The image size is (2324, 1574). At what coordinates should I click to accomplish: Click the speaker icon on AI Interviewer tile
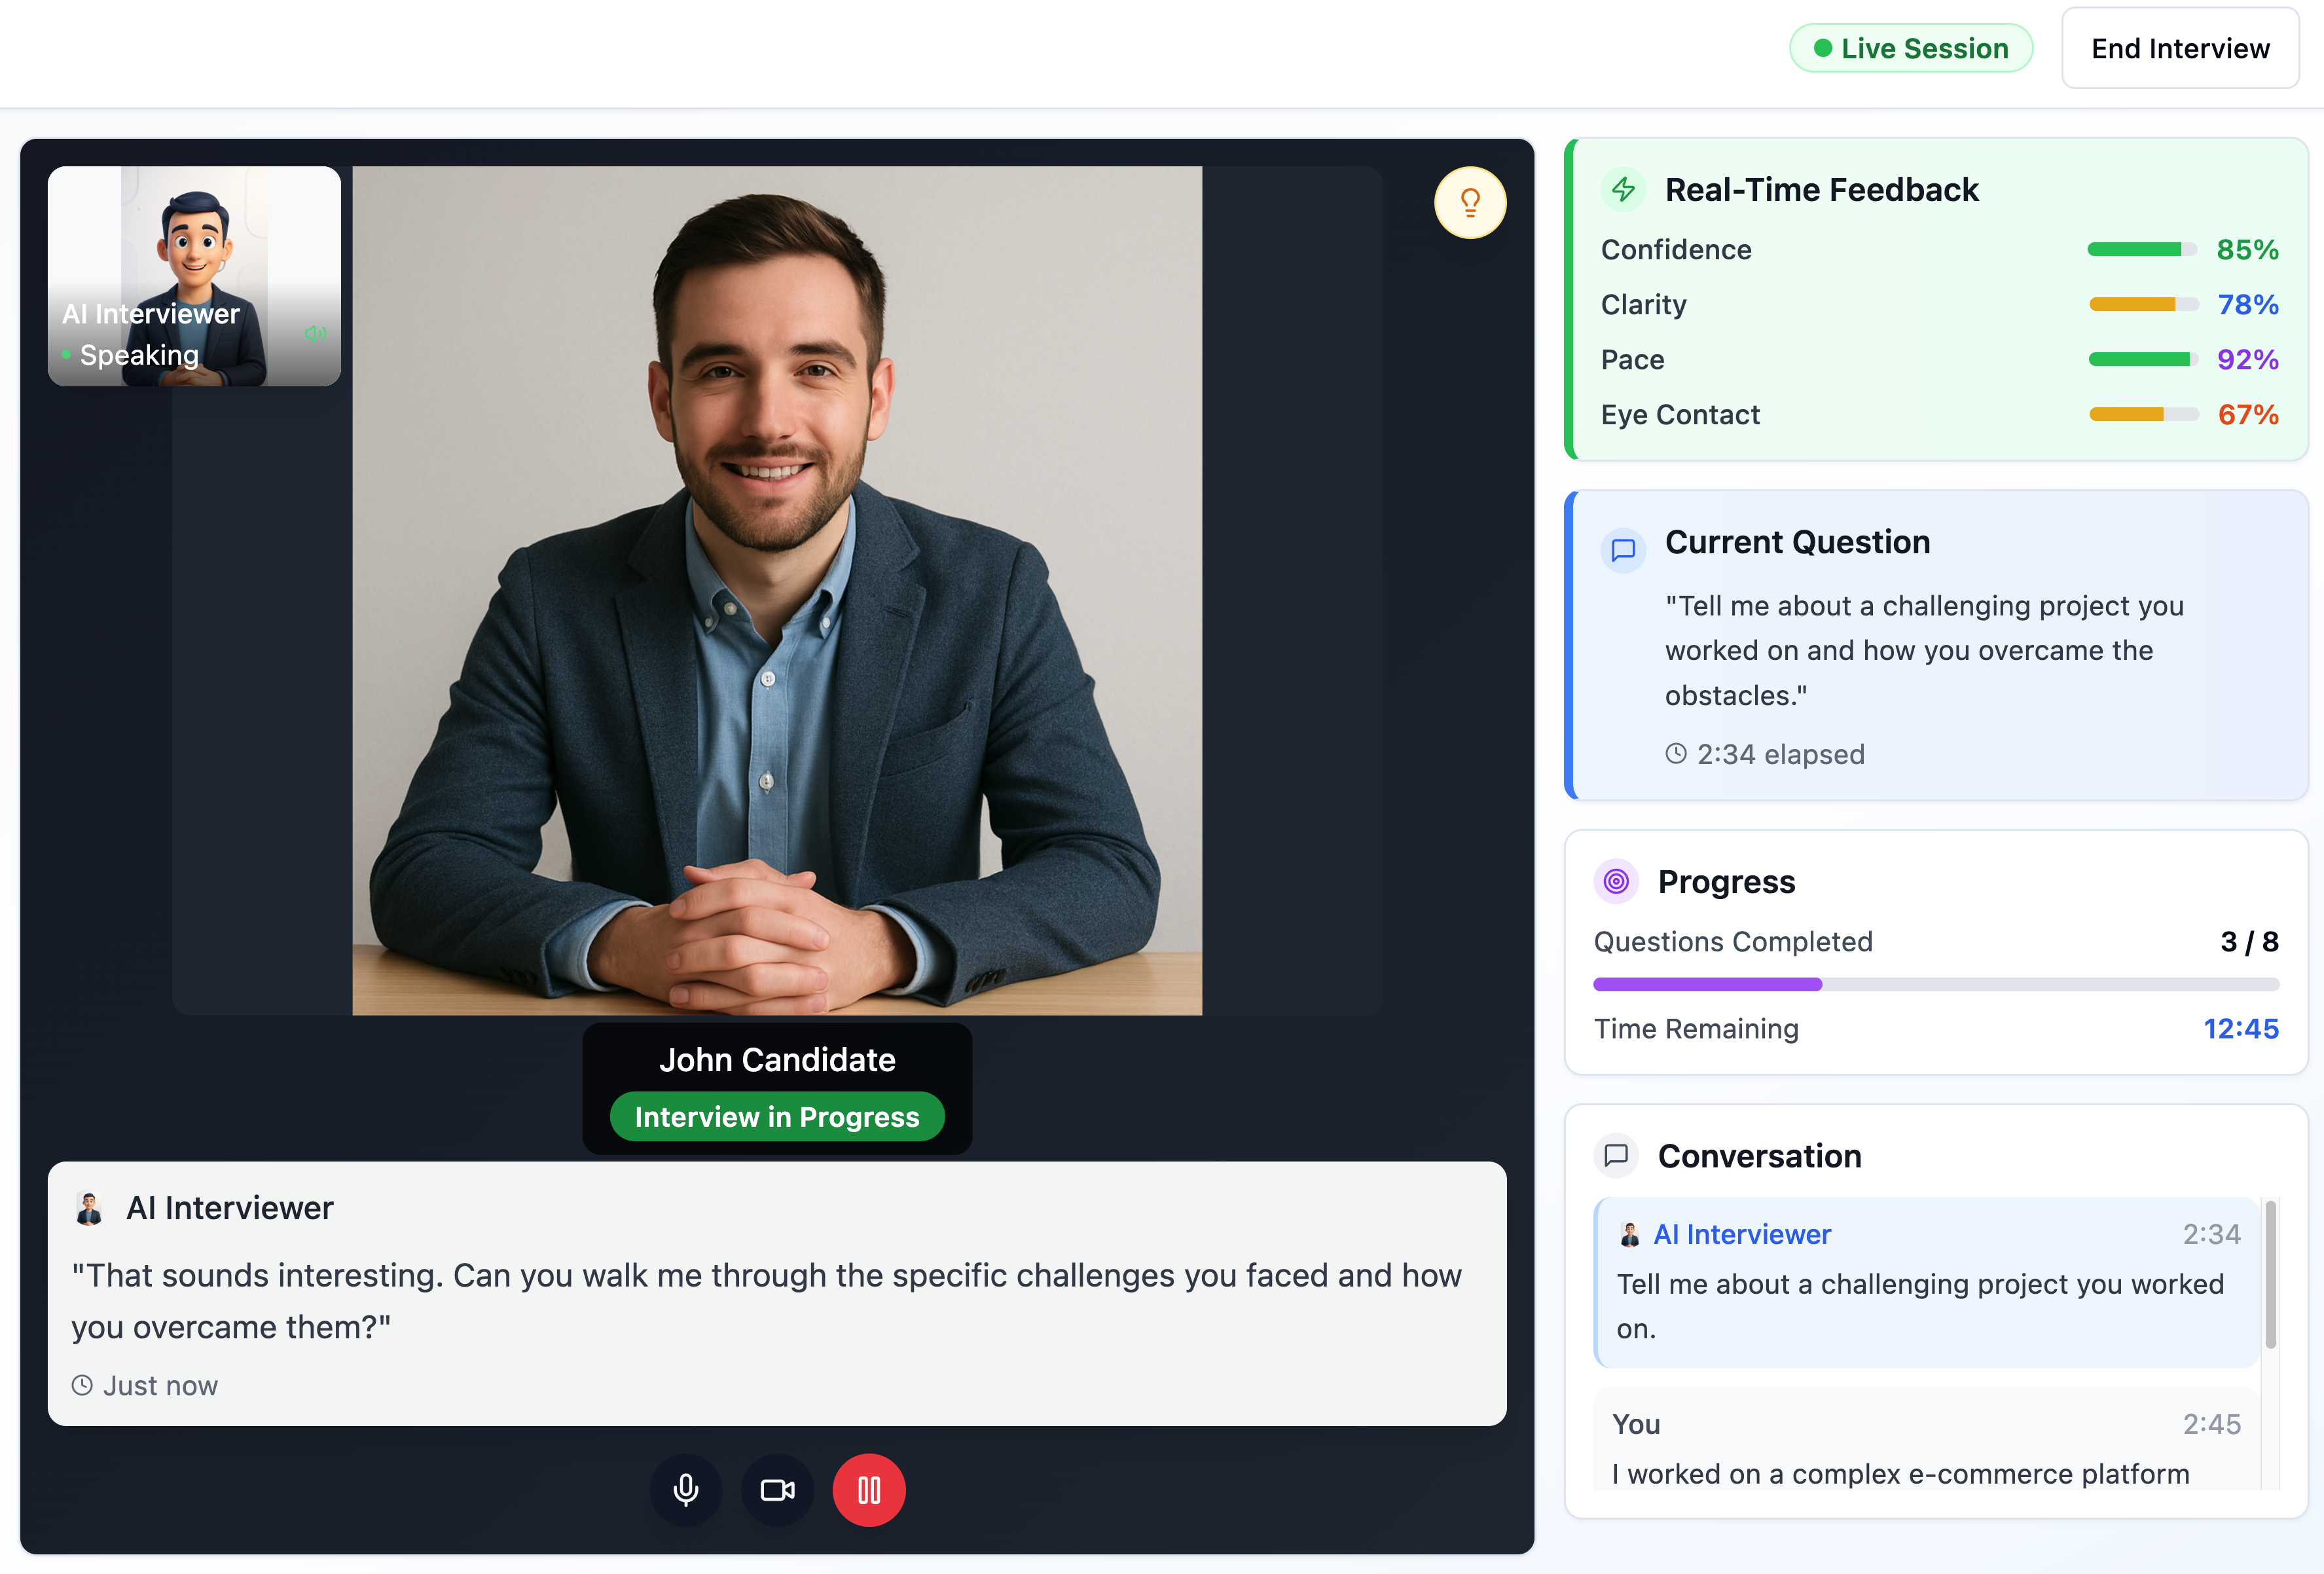pyautogui.click(x=315, y=333)
